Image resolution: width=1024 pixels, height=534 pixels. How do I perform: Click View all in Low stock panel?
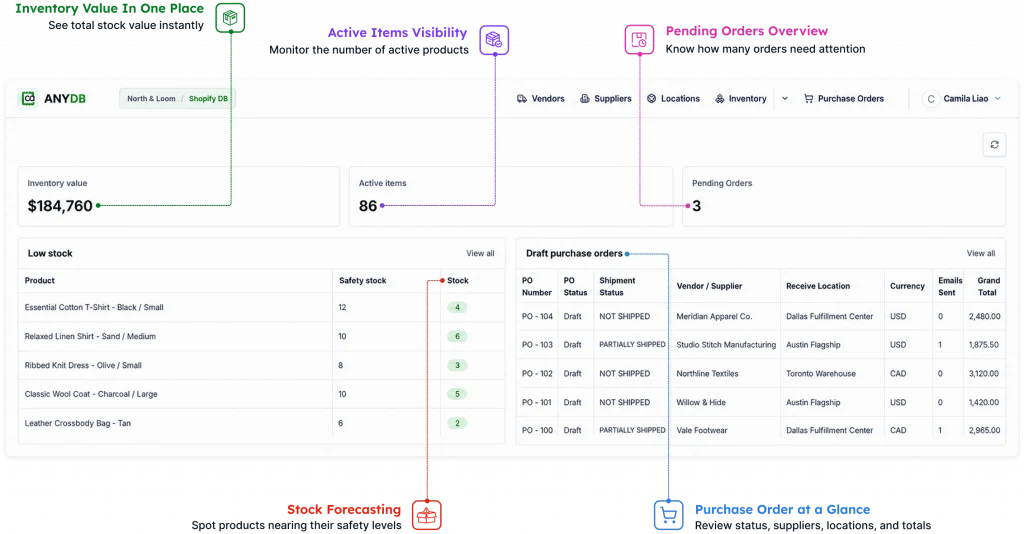[480, 253]
